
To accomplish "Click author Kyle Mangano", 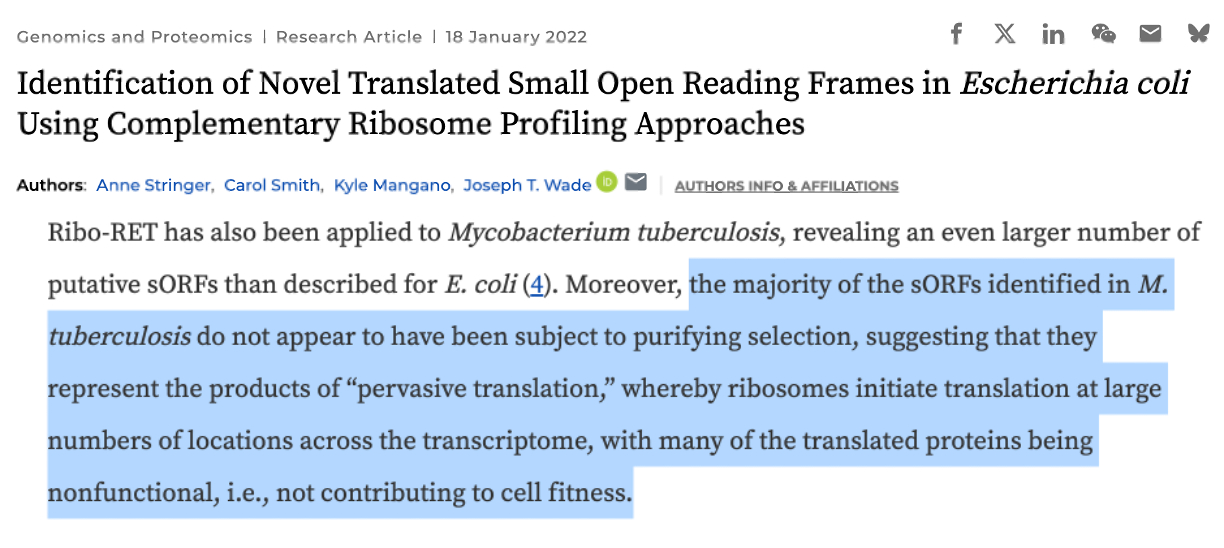I will pos(393,185).
